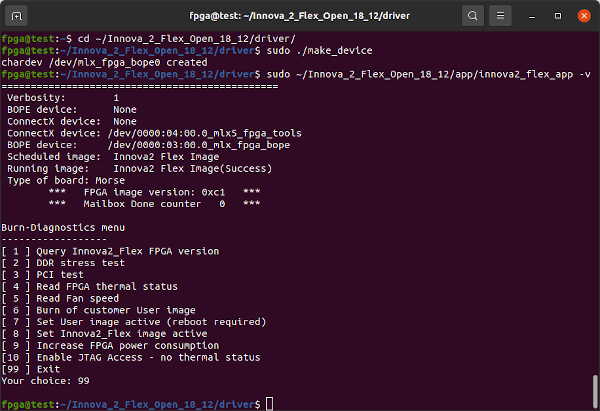Open the terminal search tool
Screen dimensions: 600x411
pyautogui.click(x=473, y=16)
